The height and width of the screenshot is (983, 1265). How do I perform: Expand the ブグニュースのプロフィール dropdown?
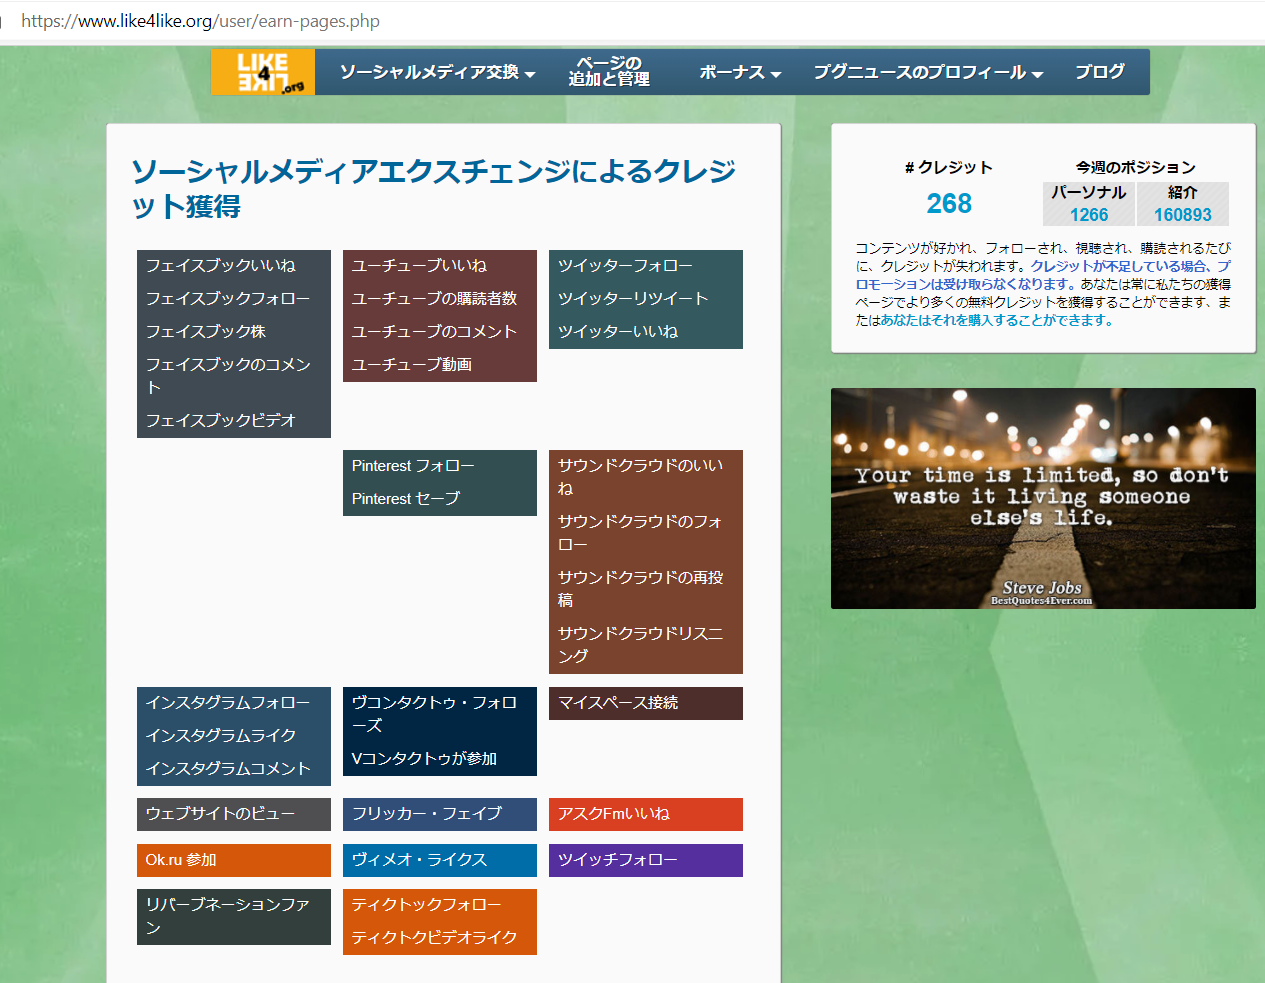(x=928, y=72)
